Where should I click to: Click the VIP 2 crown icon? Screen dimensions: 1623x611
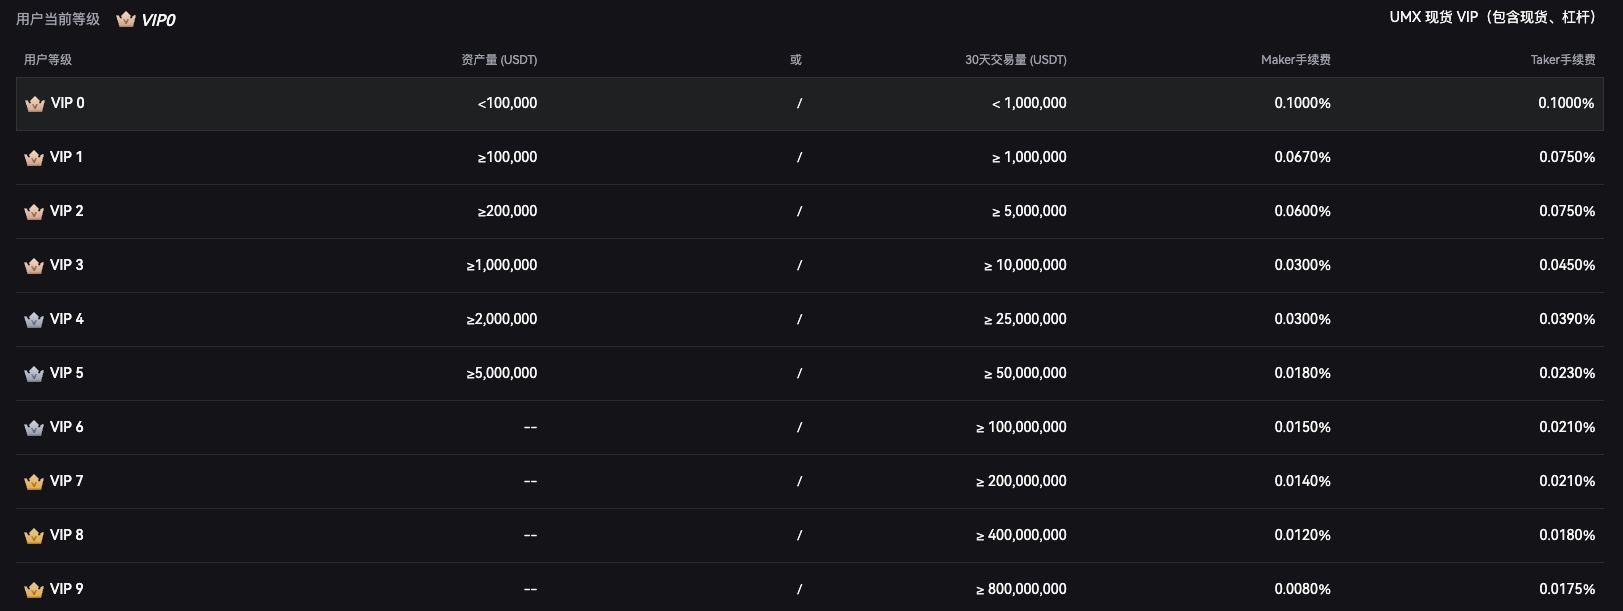[x=34, y=212]
